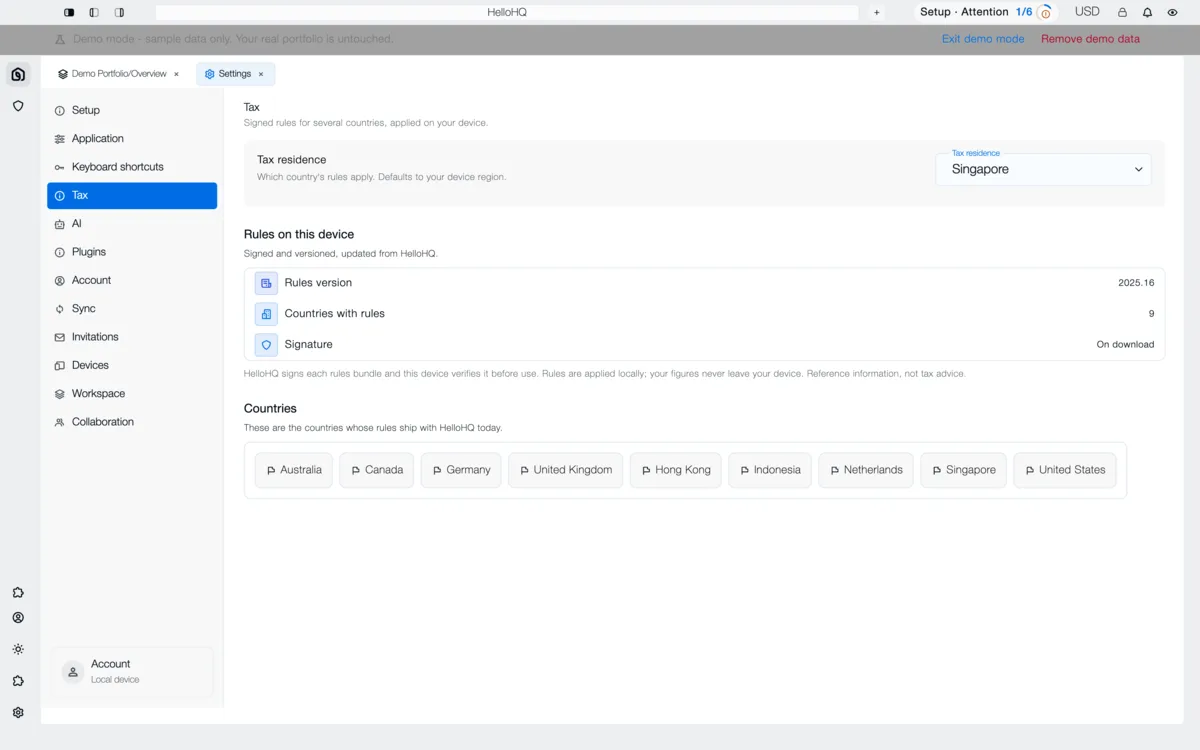Open the Account item in the settings sidebar
This screenshot has height=750, width=1200.
[x=132, y=280]
